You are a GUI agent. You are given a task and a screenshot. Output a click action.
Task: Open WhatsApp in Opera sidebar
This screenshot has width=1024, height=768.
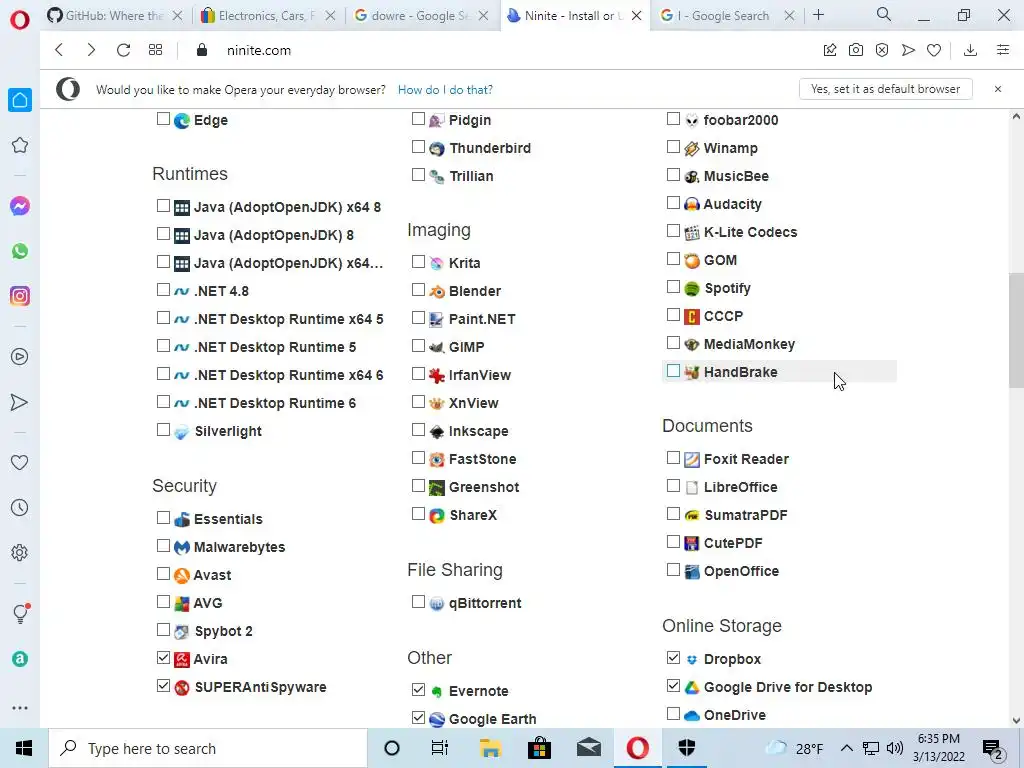pos(20,251)
